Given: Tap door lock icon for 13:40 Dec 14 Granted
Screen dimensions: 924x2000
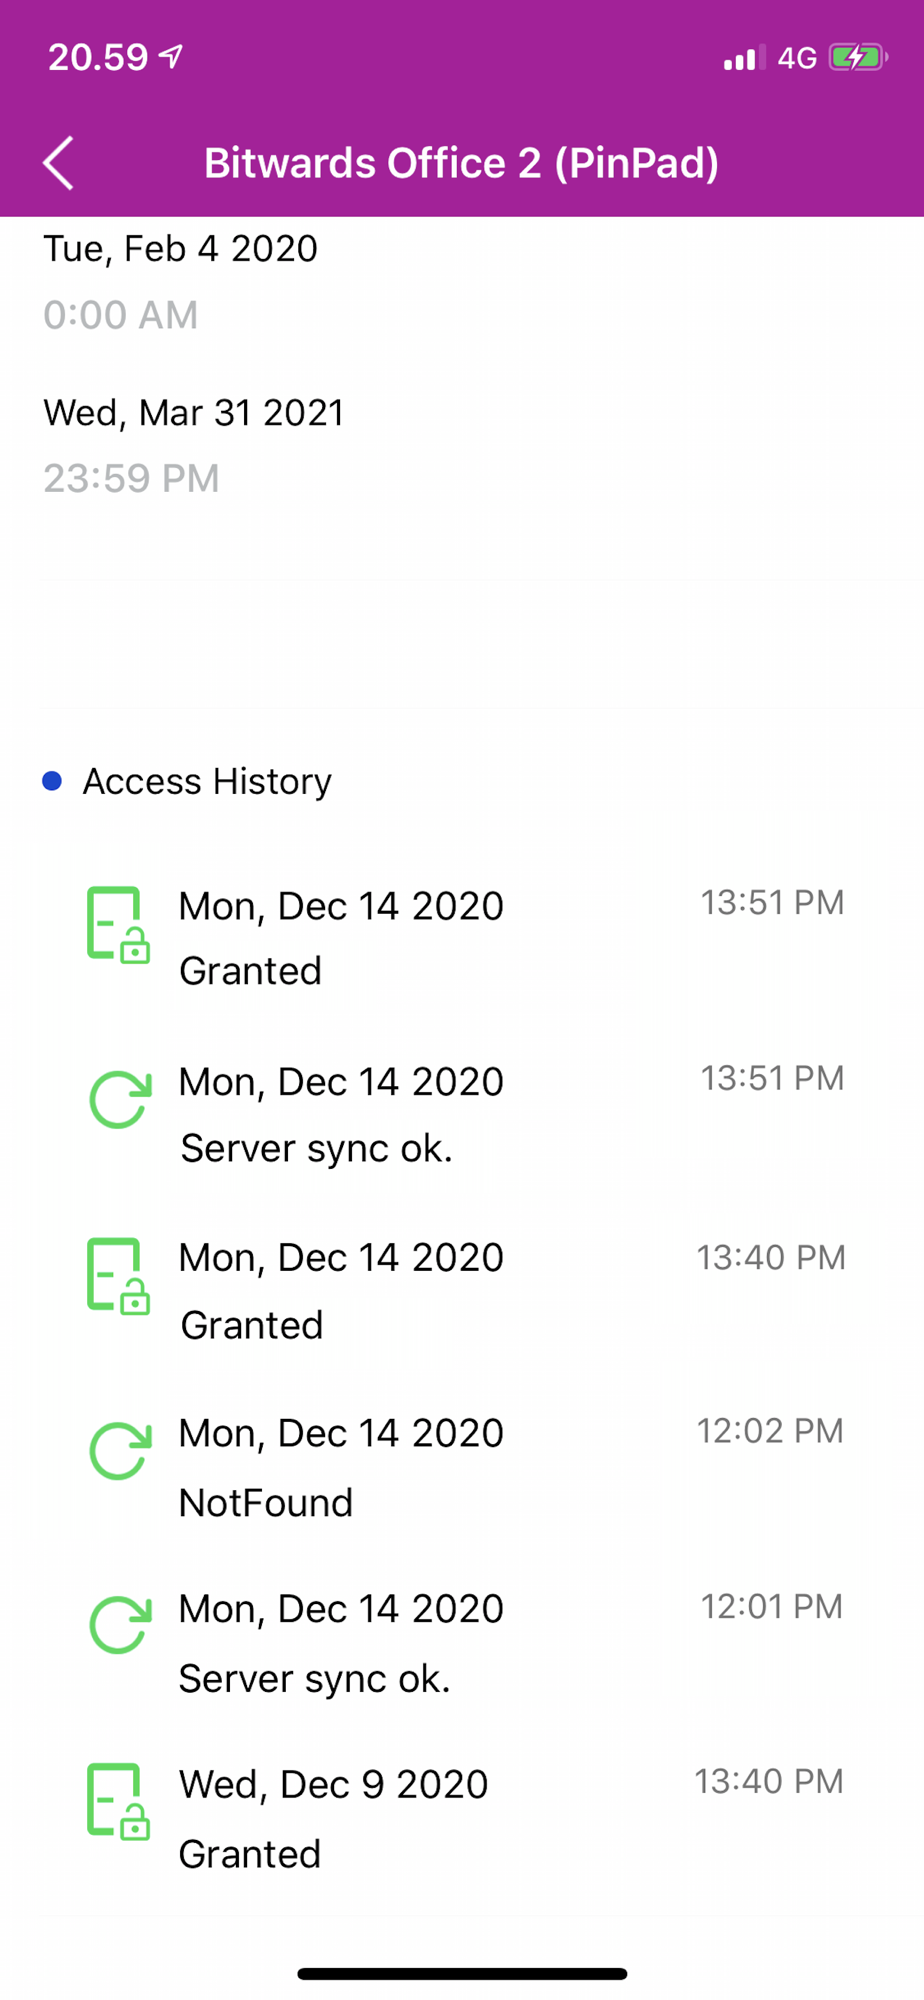Looking at the screenshot, I should (118, 1276).
